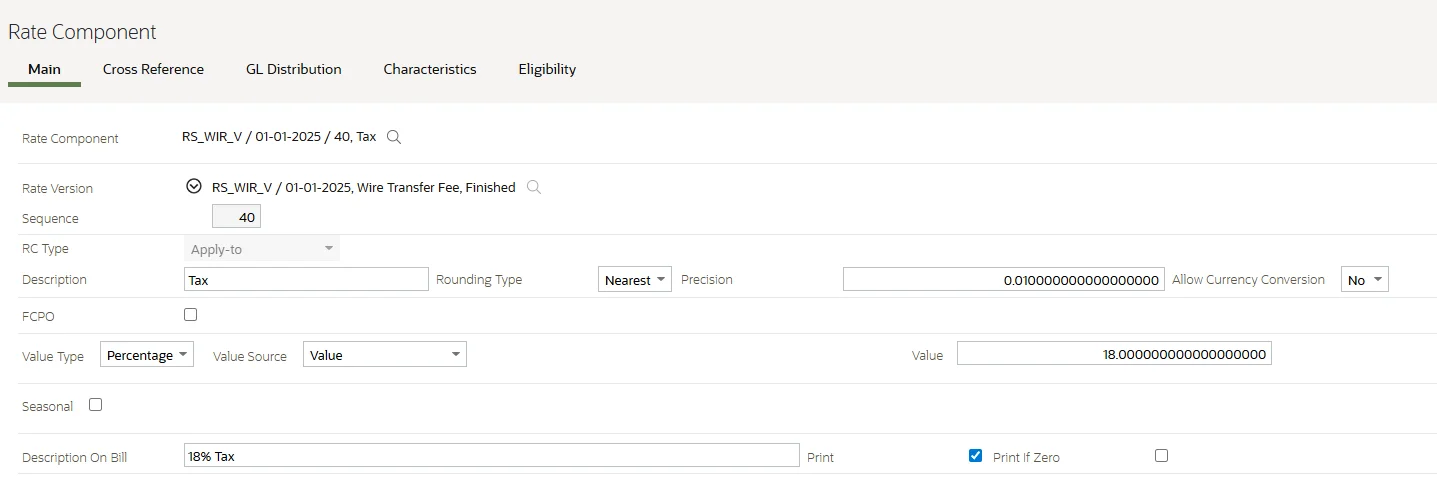Open the Rate Version context menu chevron
Screen dimensions: 1437x503
194,187
